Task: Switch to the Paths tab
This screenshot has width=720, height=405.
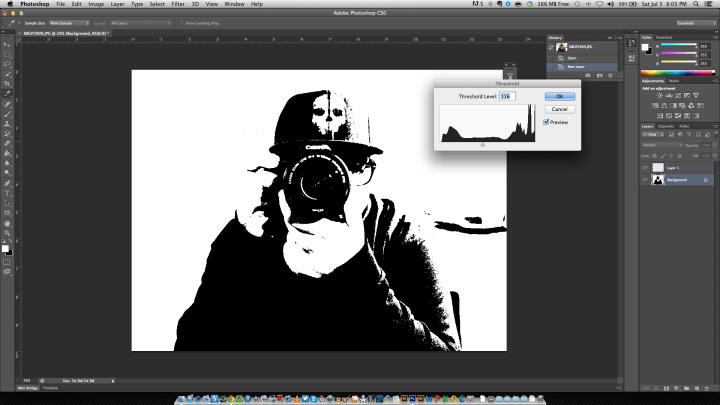Action: tap(684, 126)
